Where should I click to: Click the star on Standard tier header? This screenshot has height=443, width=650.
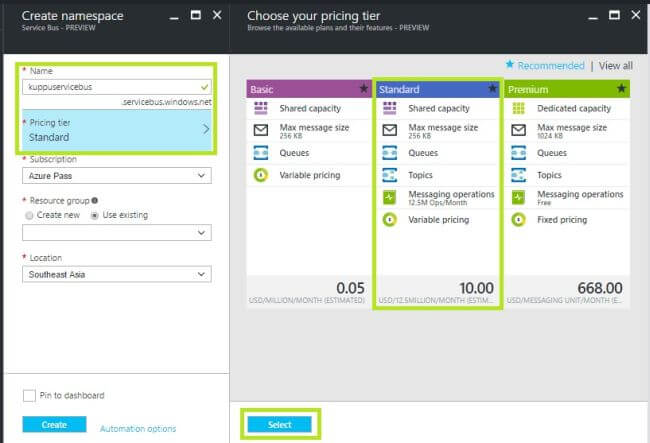(x=492, y=88)
